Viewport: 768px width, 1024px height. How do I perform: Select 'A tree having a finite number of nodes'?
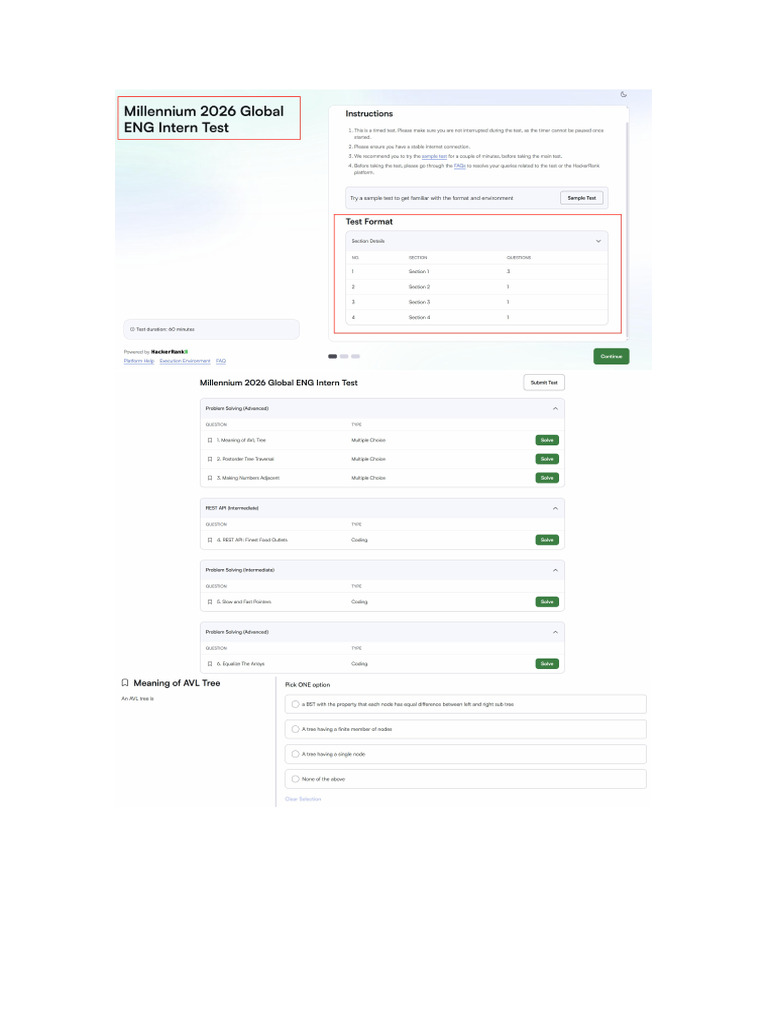tap(466, 729)
